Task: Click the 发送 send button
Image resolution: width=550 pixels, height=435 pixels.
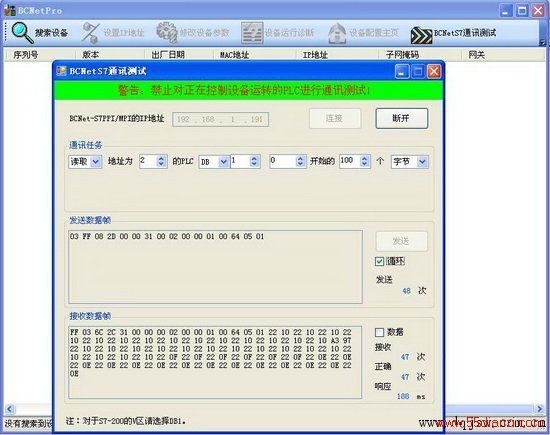Action: pos(402,241)
